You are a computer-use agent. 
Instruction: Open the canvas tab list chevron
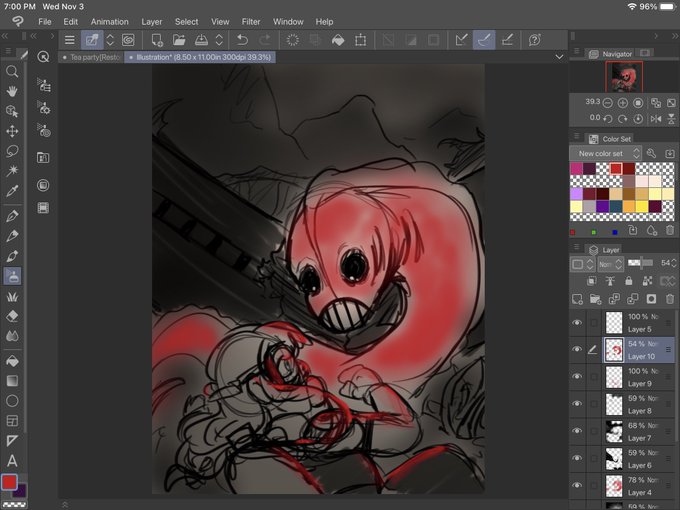pos(559,57)
